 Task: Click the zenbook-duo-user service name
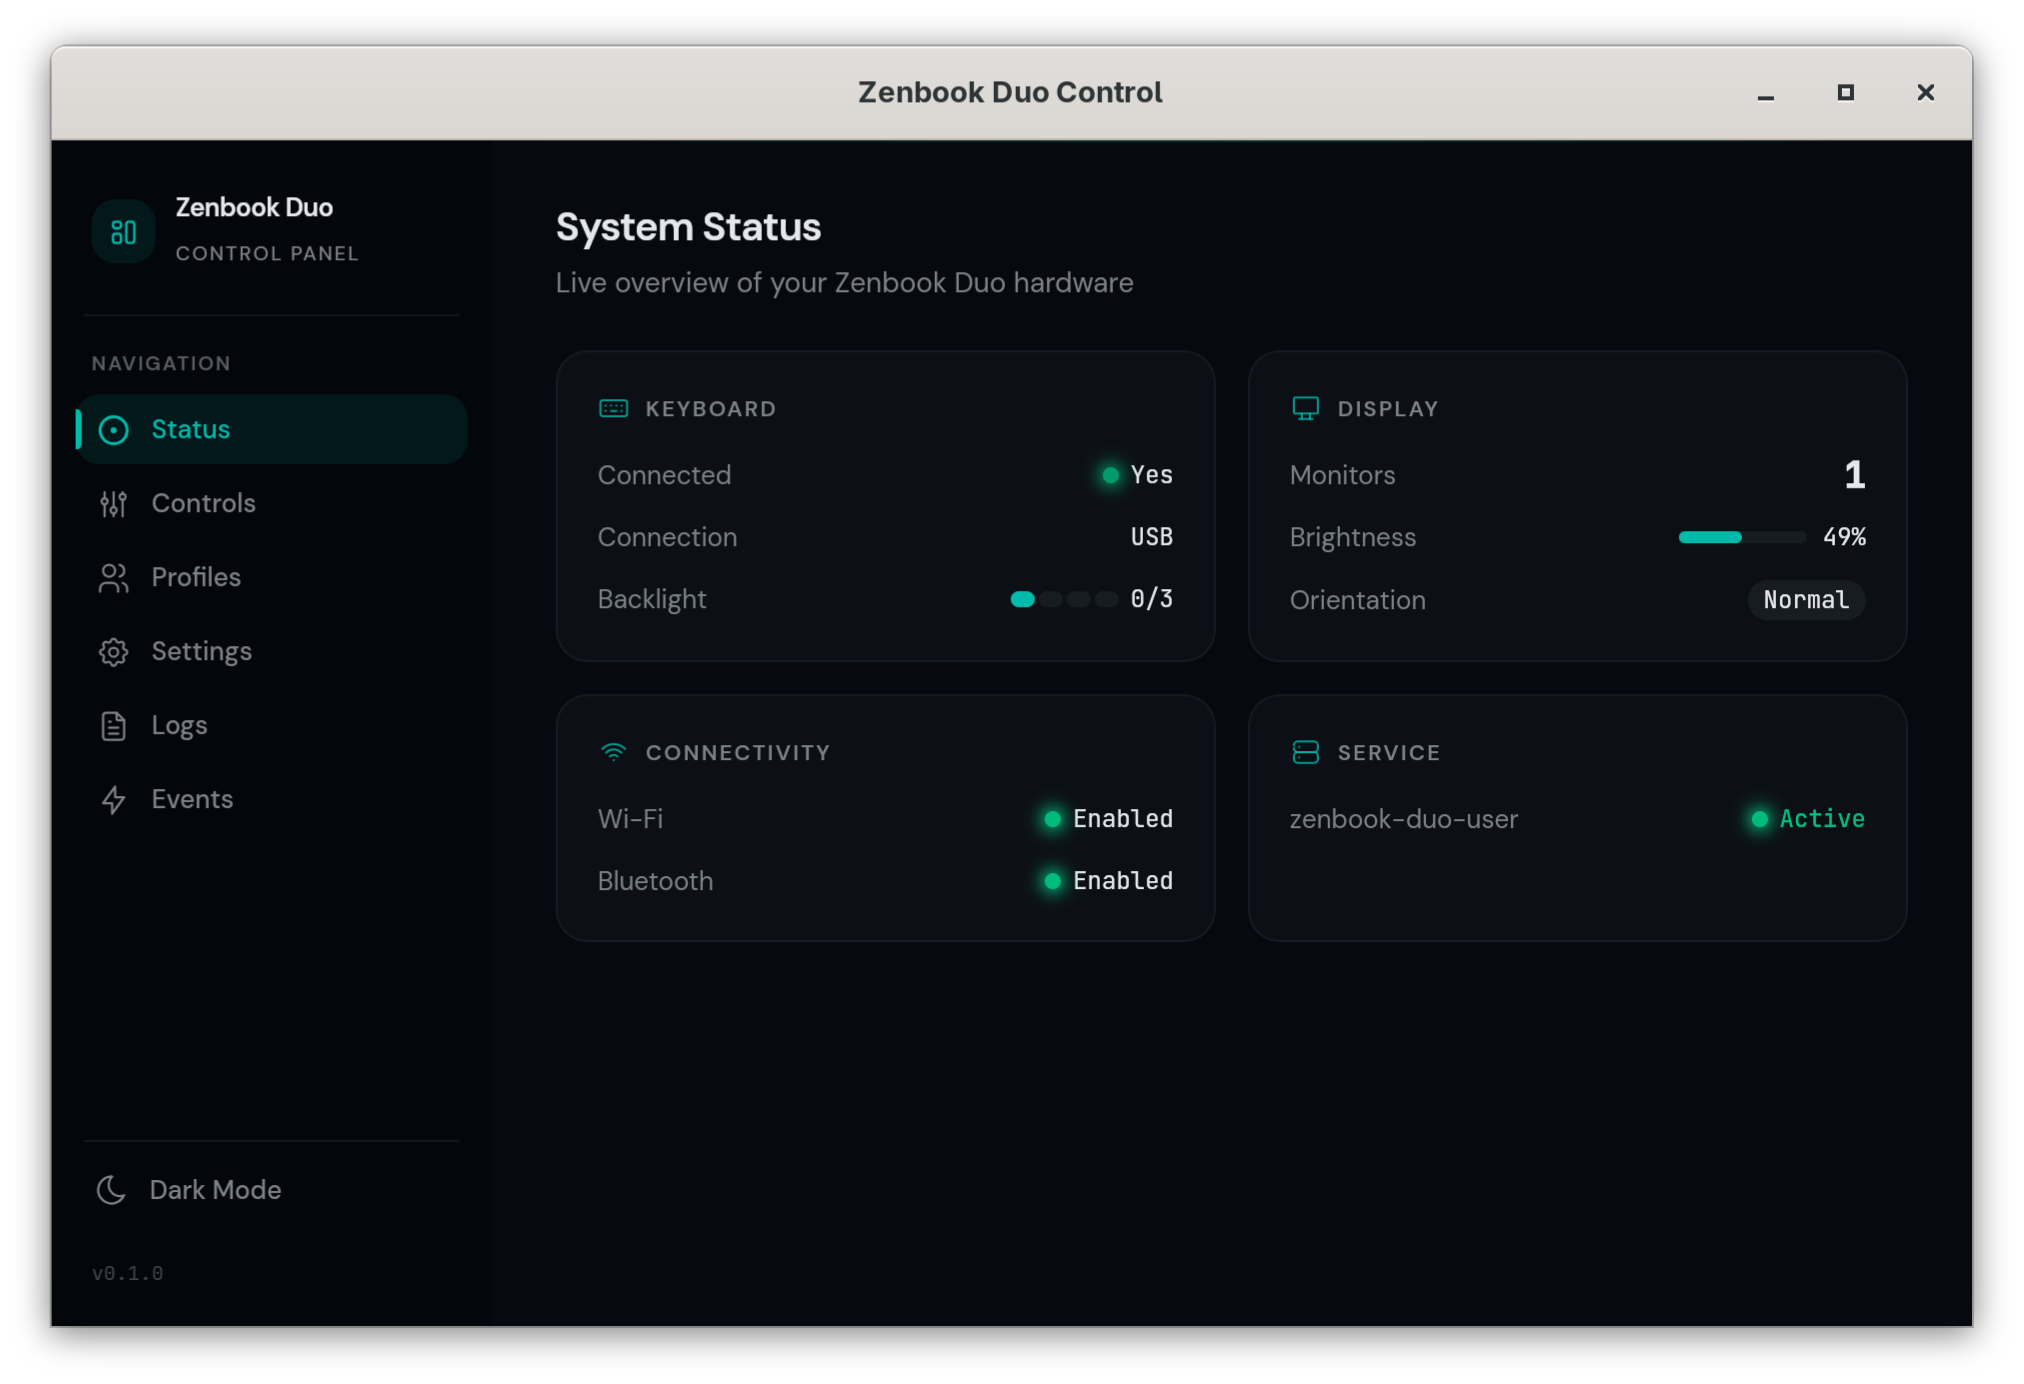[1404, 819]
